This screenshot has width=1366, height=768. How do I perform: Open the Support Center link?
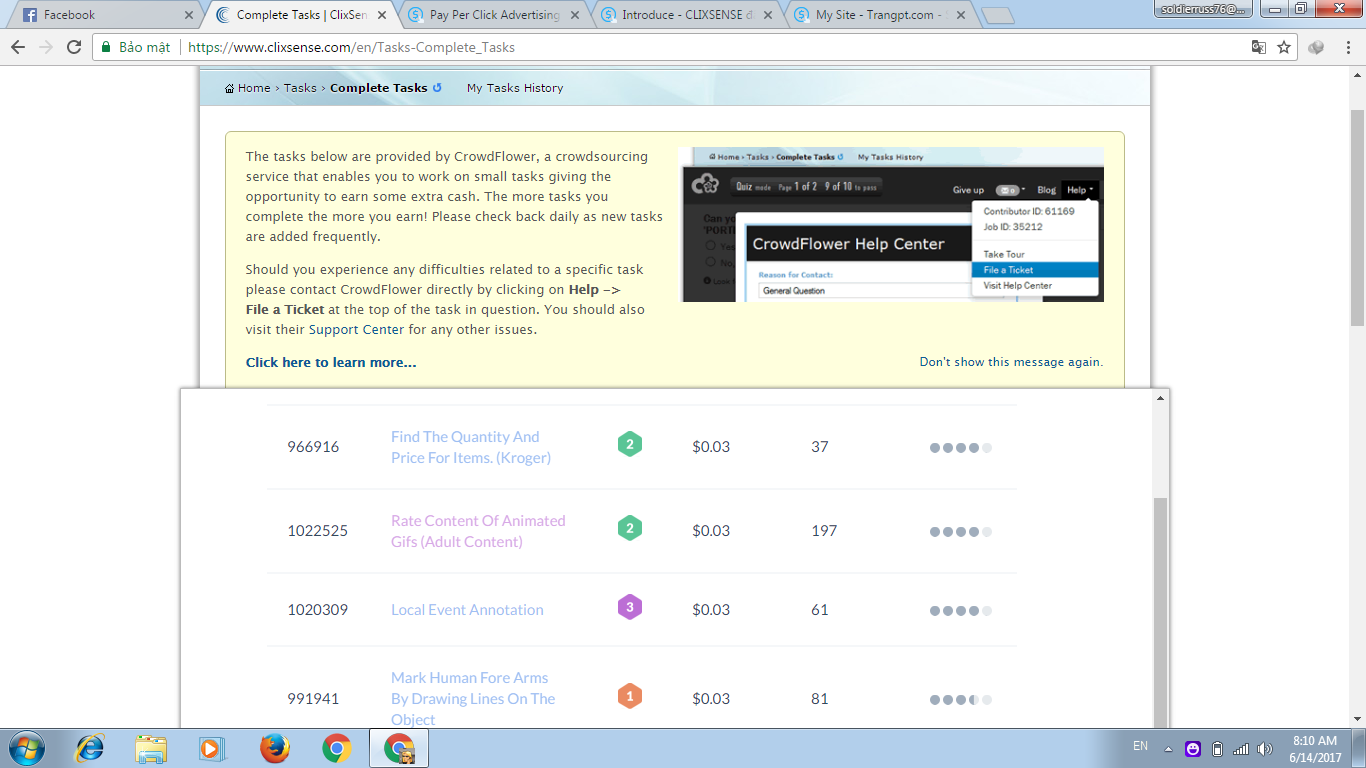[357, 329]
